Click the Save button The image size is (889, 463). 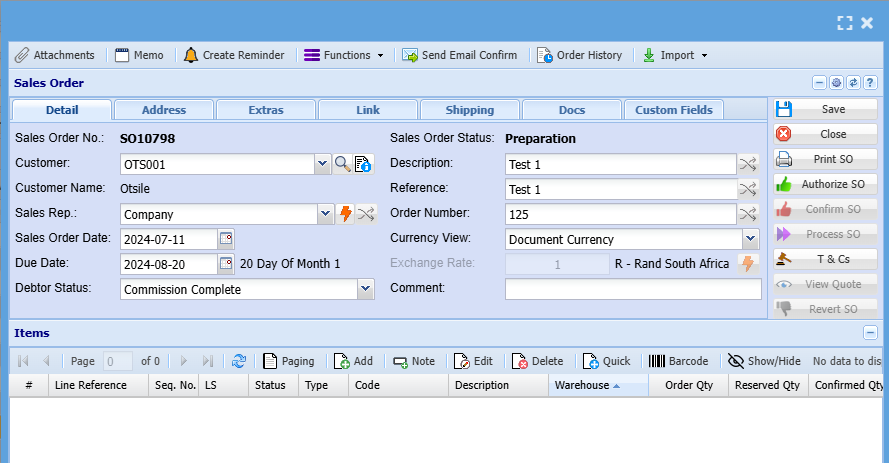(825, 109)
